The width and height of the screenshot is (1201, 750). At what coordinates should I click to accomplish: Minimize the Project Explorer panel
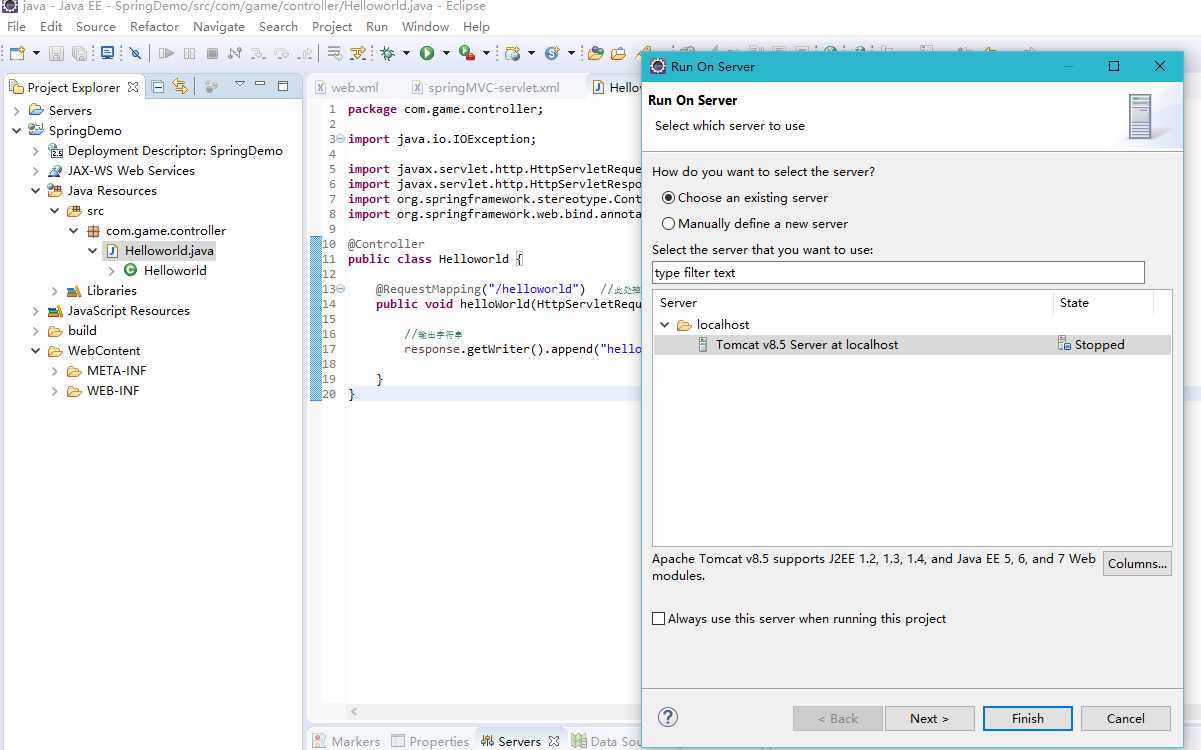tap(260, 84)
